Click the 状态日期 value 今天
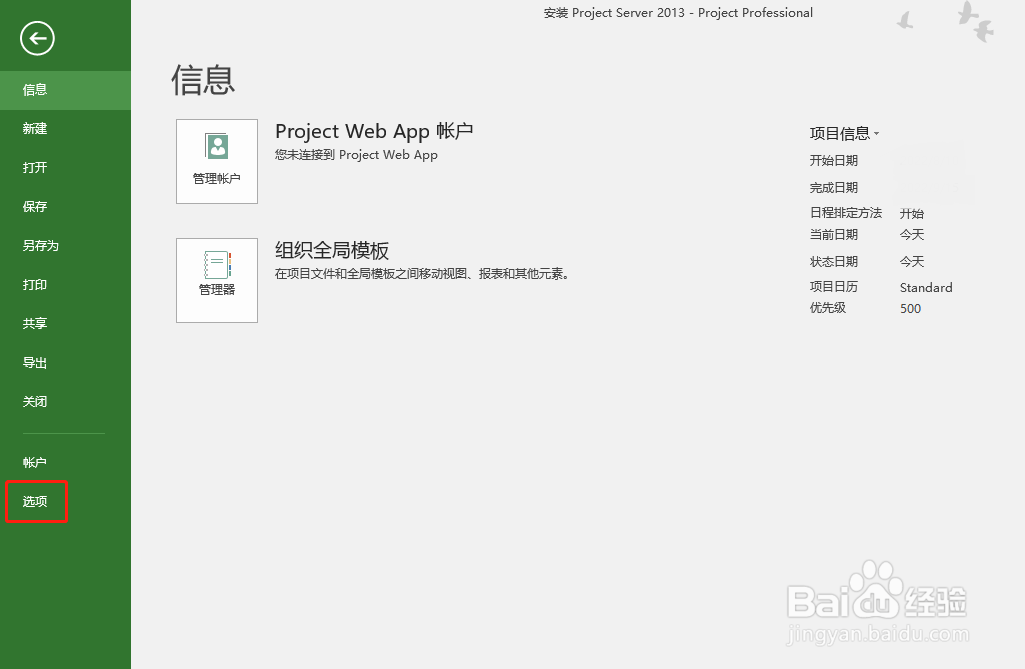This screenshot has width=1025, height=669. pos(911,262)
